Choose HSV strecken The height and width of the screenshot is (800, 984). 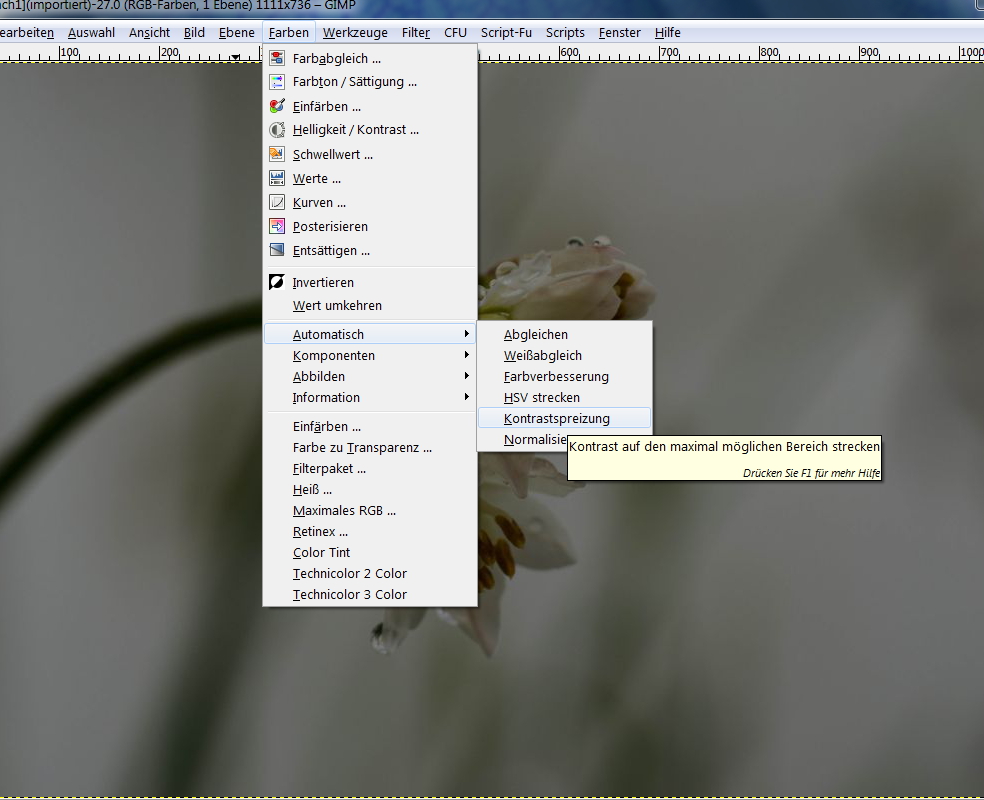[x=564, y=397]
